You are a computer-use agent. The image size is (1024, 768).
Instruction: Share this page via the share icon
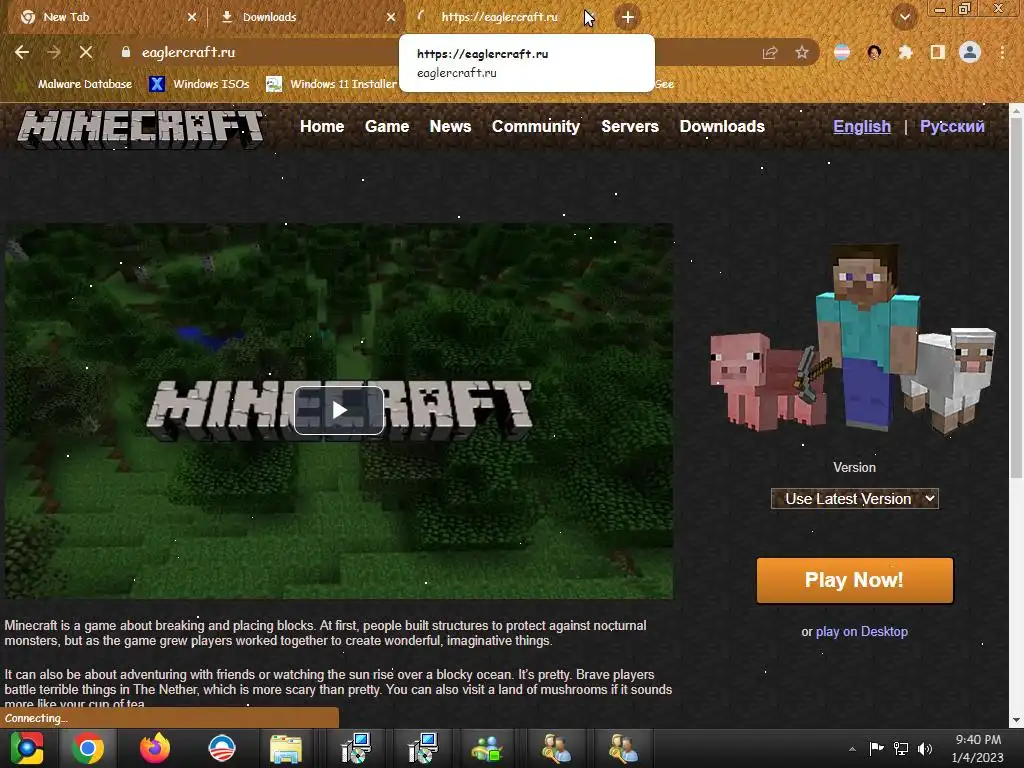[x=770, y=52]
